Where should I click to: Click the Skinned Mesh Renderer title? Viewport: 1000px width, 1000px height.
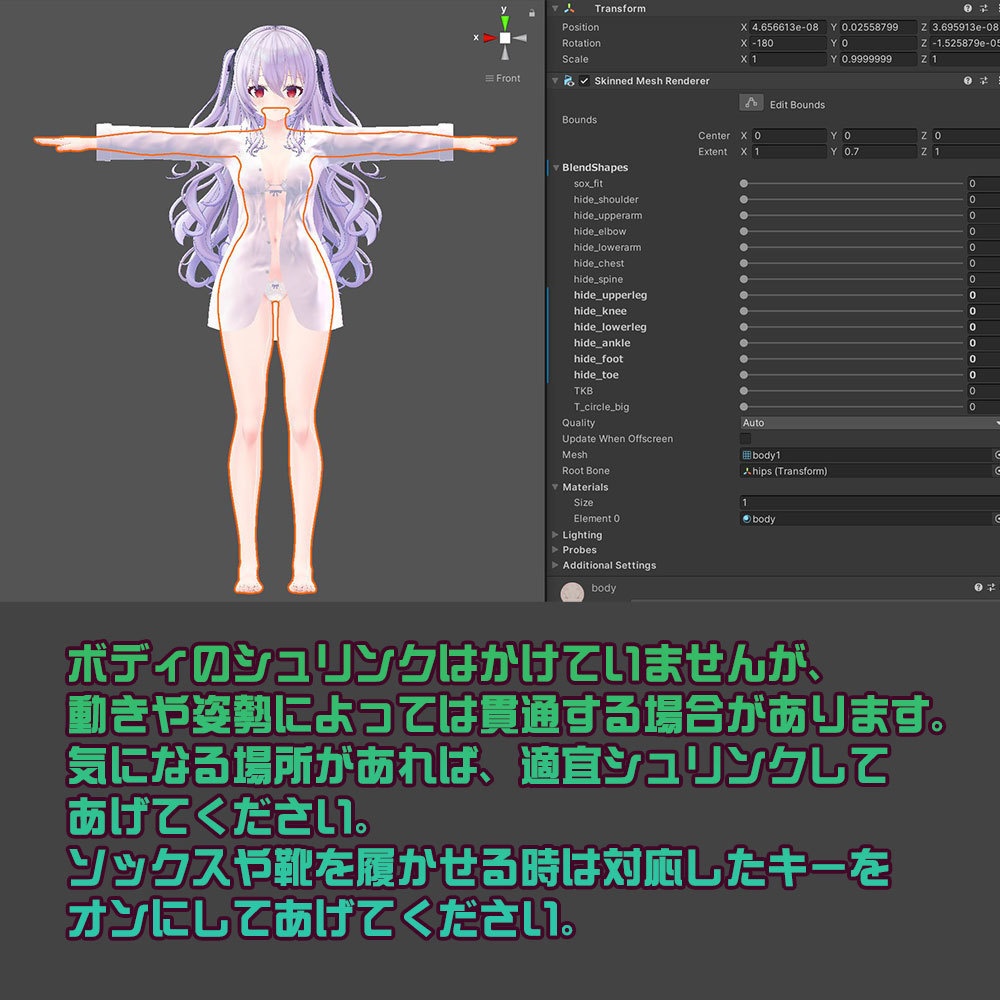tap(652, 80)
